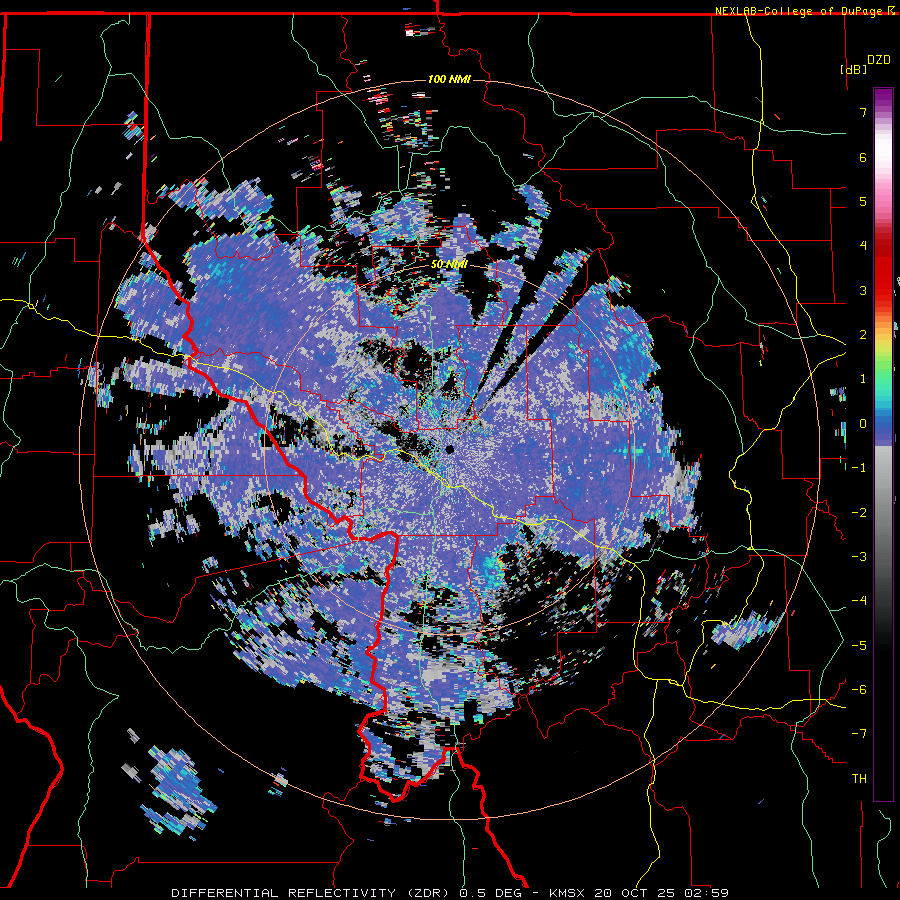
Task: Click the color scale value 4
Action: point(863,246)
